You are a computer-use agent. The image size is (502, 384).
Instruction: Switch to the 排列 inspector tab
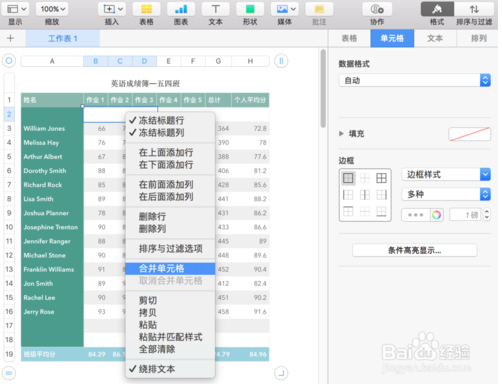coord(479,38)
